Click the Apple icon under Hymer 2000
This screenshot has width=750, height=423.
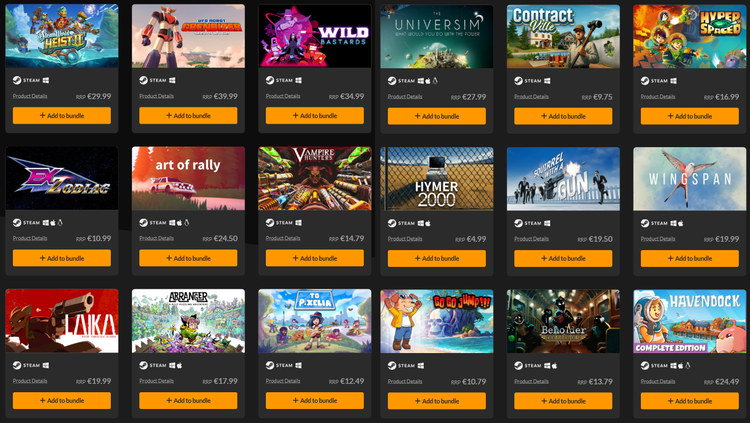428,223
